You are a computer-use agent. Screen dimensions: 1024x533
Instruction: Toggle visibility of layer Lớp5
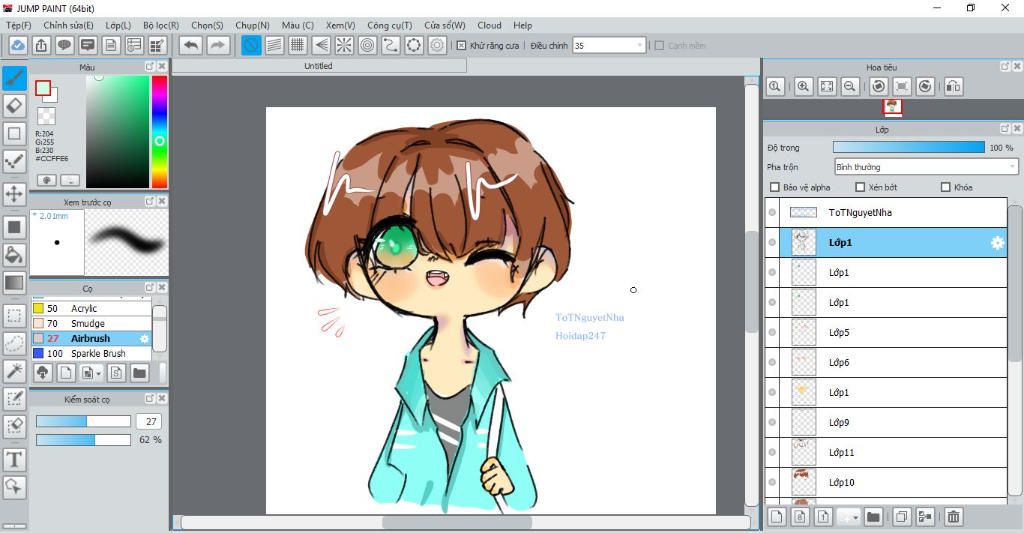pyautogui.click(x=773, y=332)
